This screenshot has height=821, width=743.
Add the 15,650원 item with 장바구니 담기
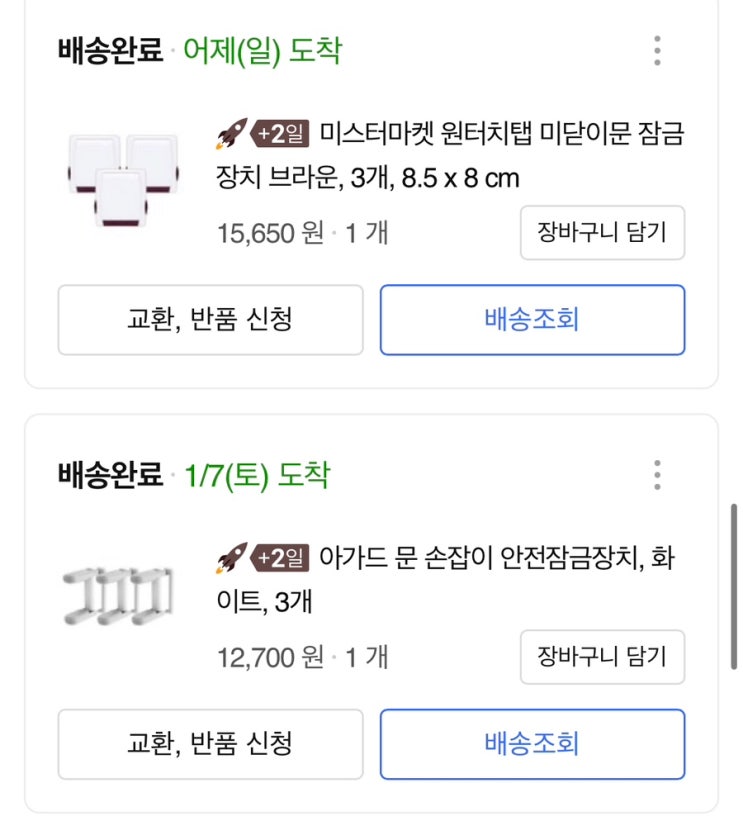point(602,232)
